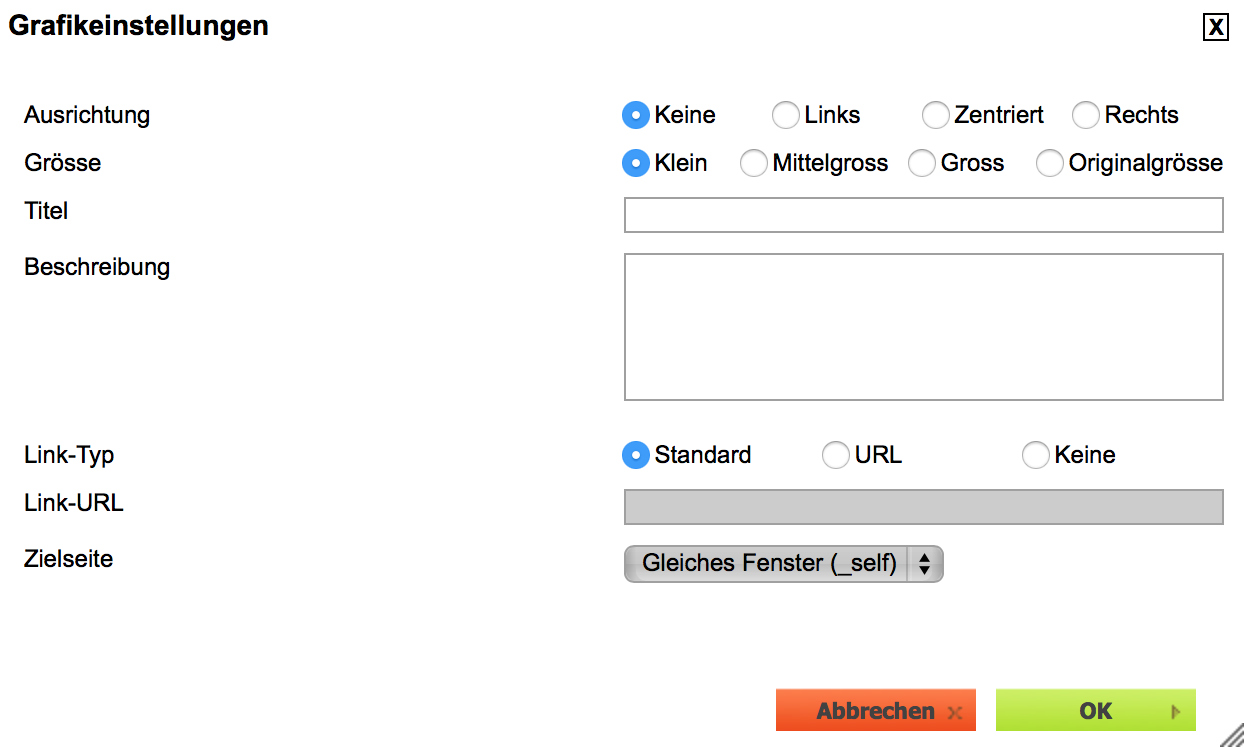Select 'Originalgrösse' size option
This screenshot has height=748, width=1246.
coord(1050,163)
